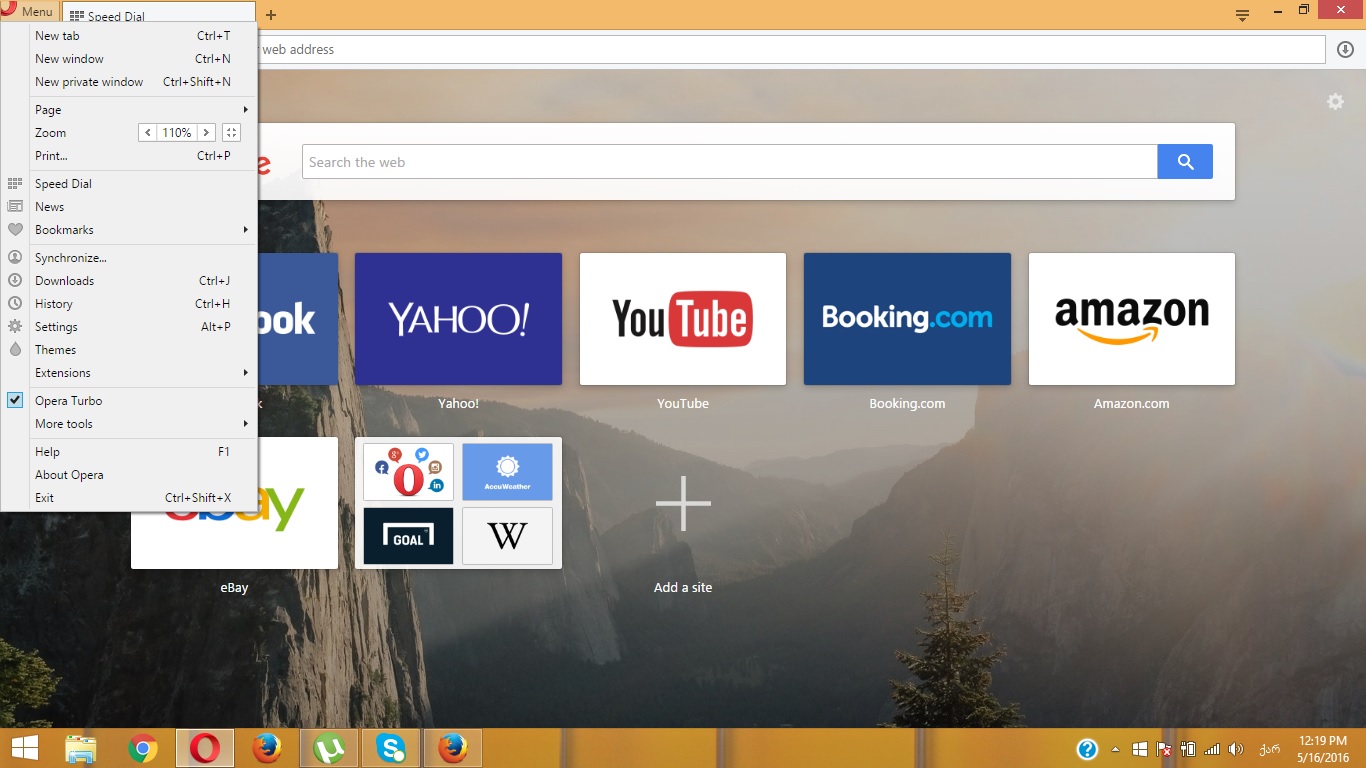The width and height of the screenshot is (1366, 768).
Task: Decrease zoom with the left arrow
Action: [x=147, y=133]
